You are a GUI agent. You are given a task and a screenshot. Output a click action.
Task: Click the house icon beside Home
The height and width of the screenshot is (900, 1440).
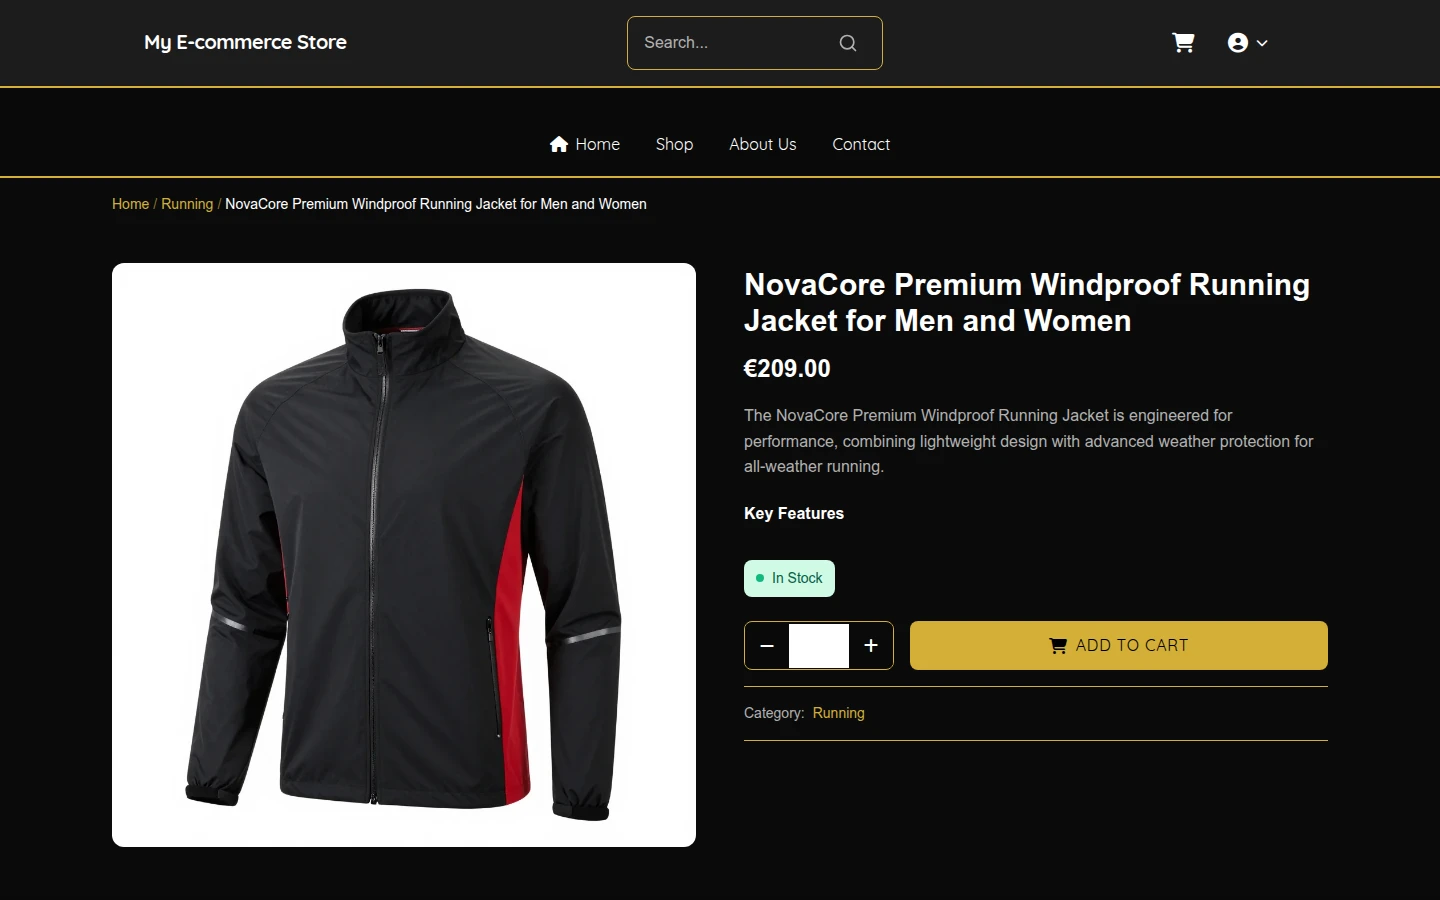tap(559, 144)
